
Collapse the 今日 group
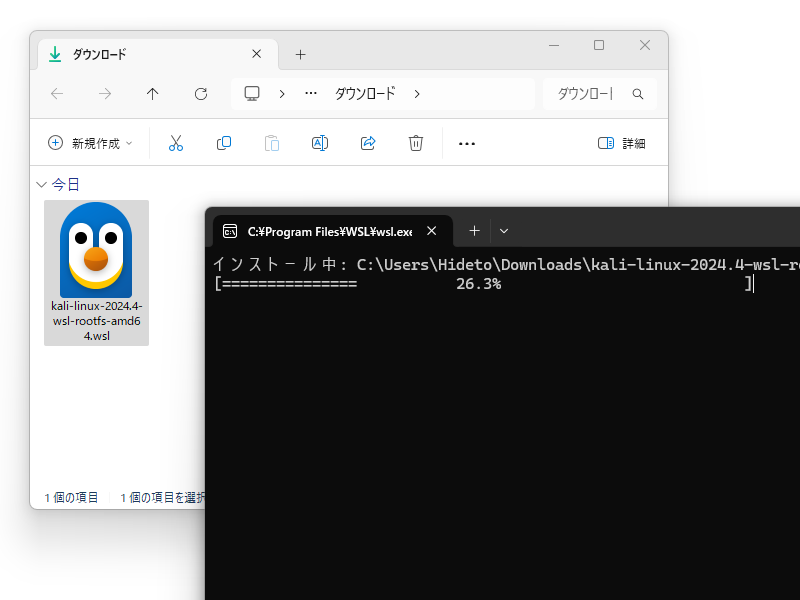point(41,184)
